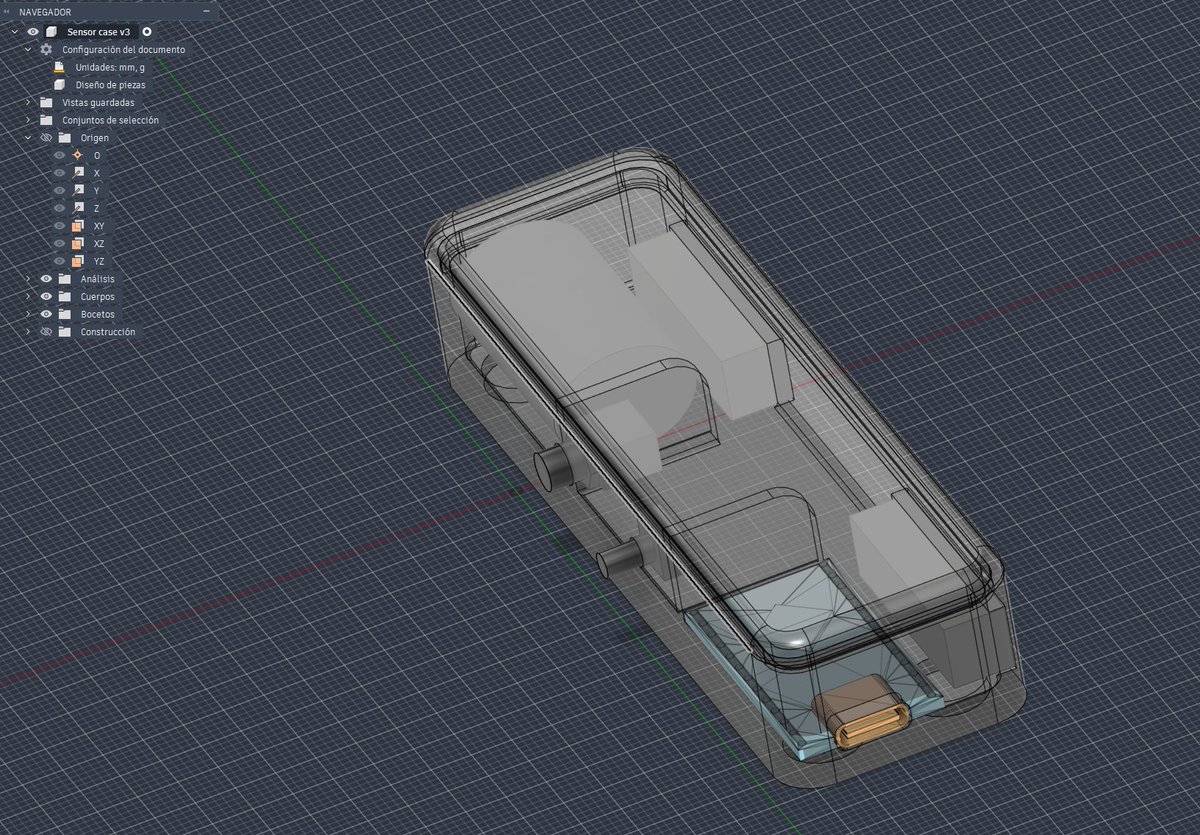Collapse Configuración del documento node
1200x835 pixels.
tap(28, 49)
